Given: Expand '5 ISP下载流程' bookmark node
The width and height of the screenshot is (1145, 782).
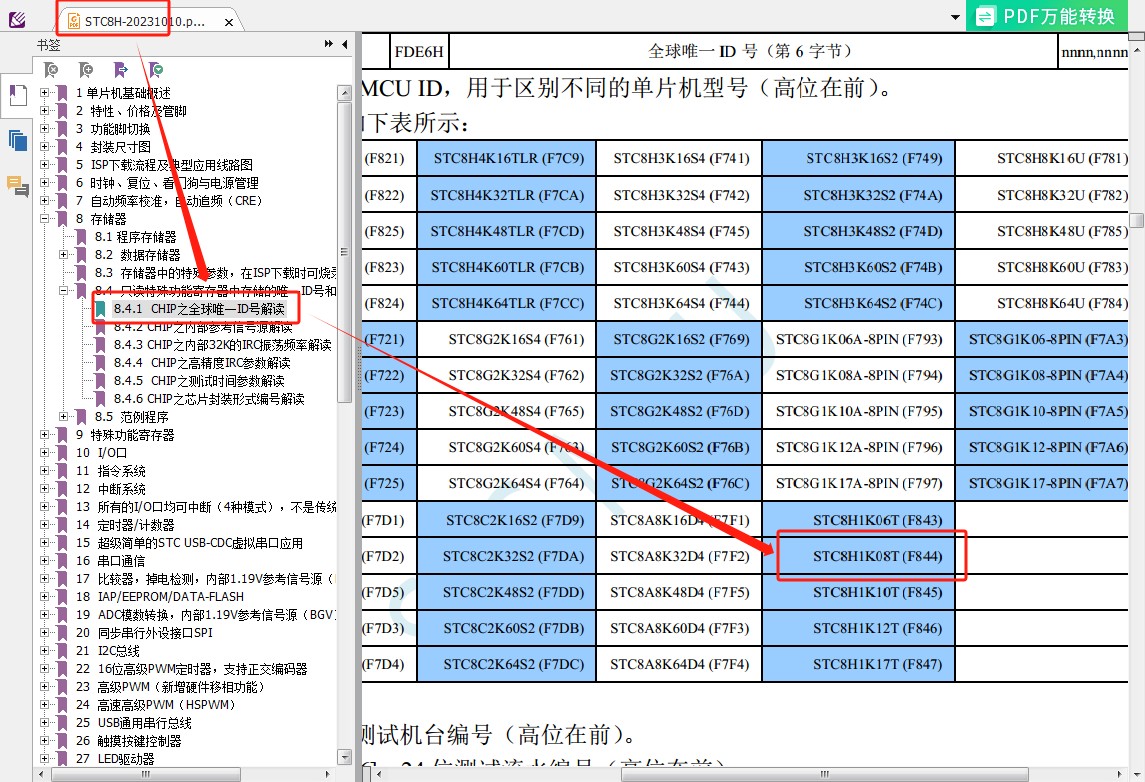Looking at the screenshot, I should (x=44, y=165).
